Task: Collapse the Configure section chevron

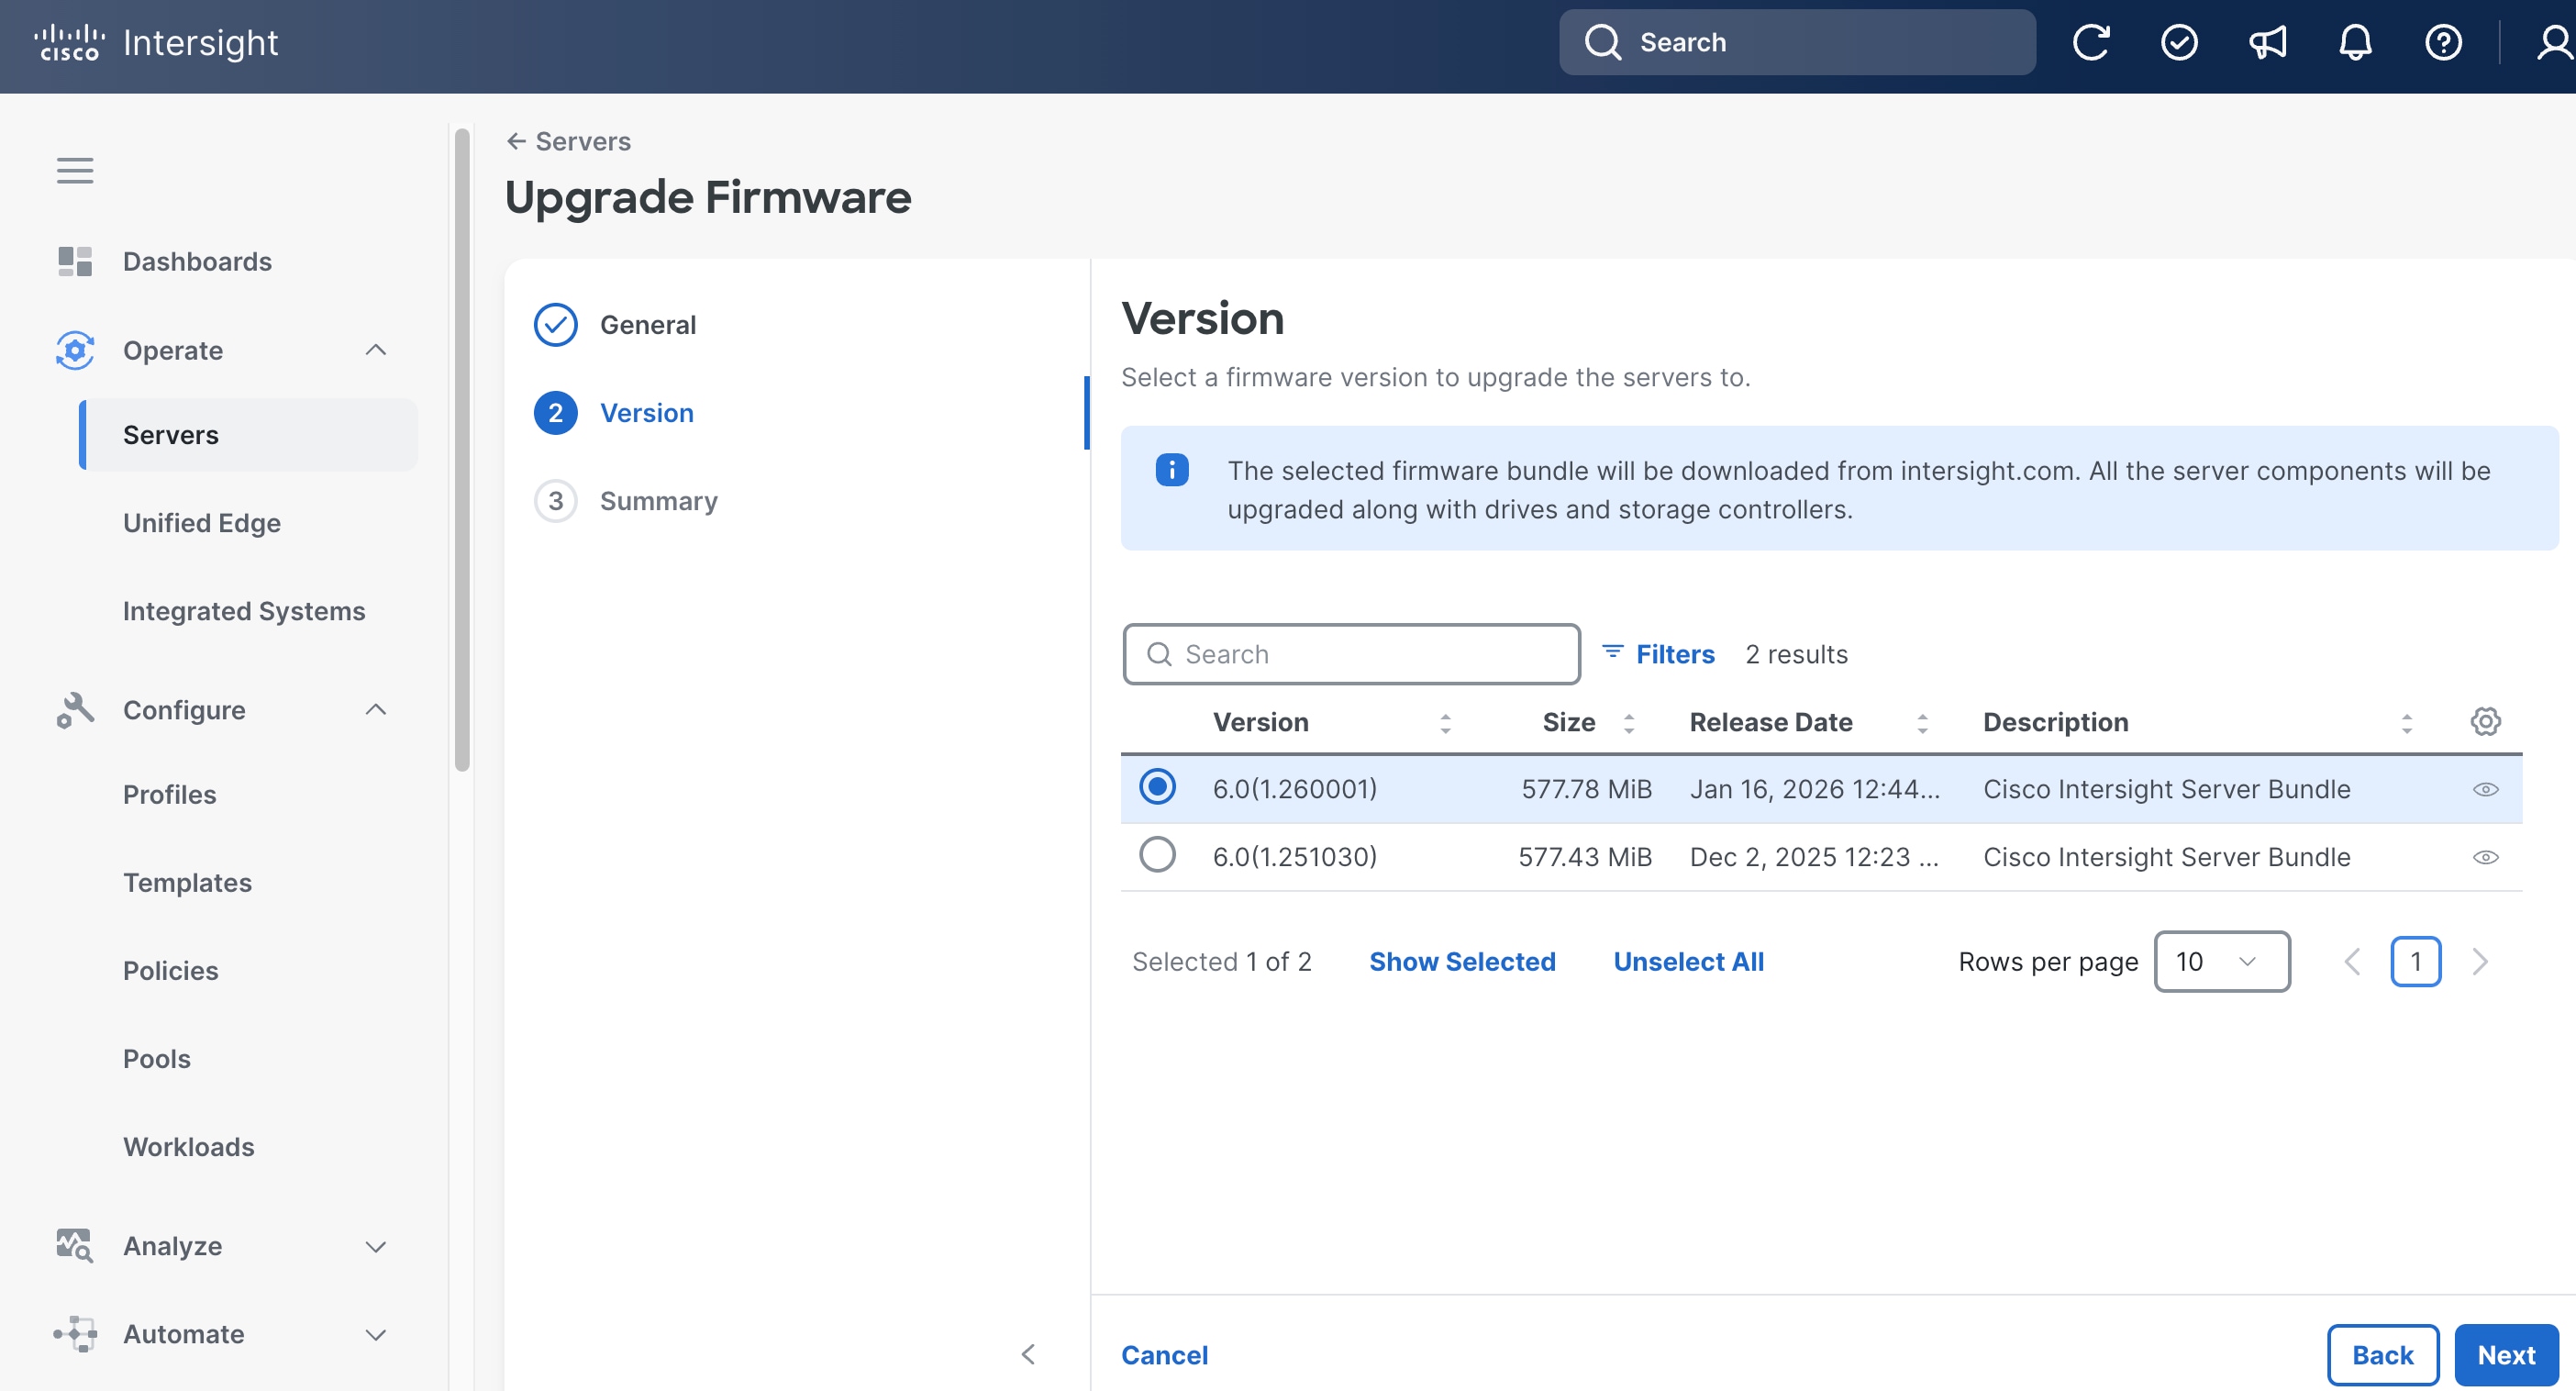Action: [x=376, y=710]
